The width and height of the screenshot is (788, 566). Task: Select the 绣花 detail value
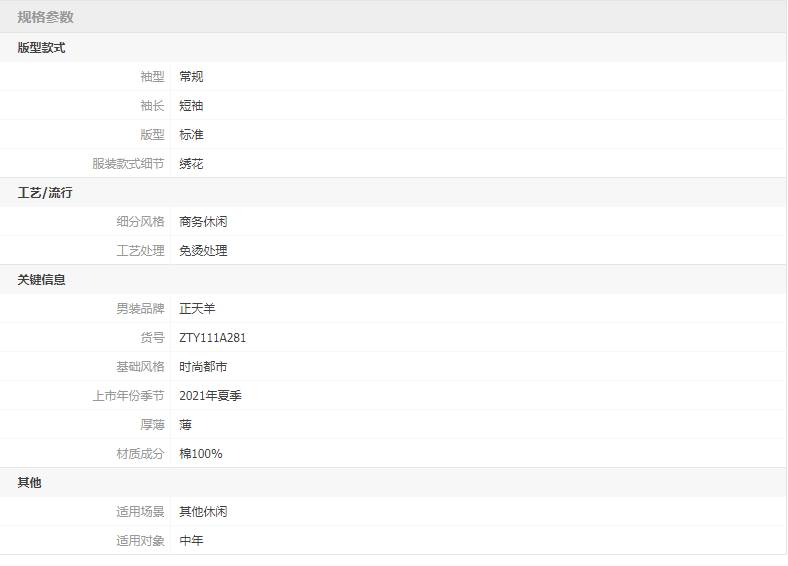(x=191, y=163)
